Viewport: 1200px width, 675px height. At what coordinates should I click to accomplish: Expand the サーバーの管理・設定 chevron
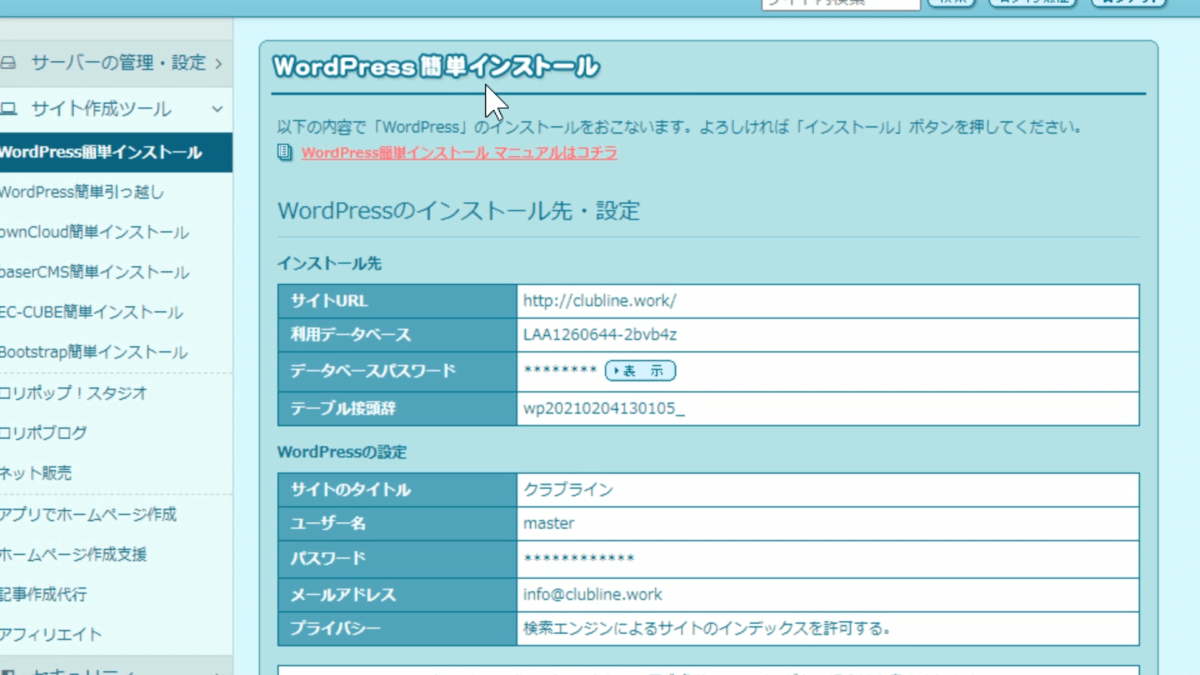218,63
